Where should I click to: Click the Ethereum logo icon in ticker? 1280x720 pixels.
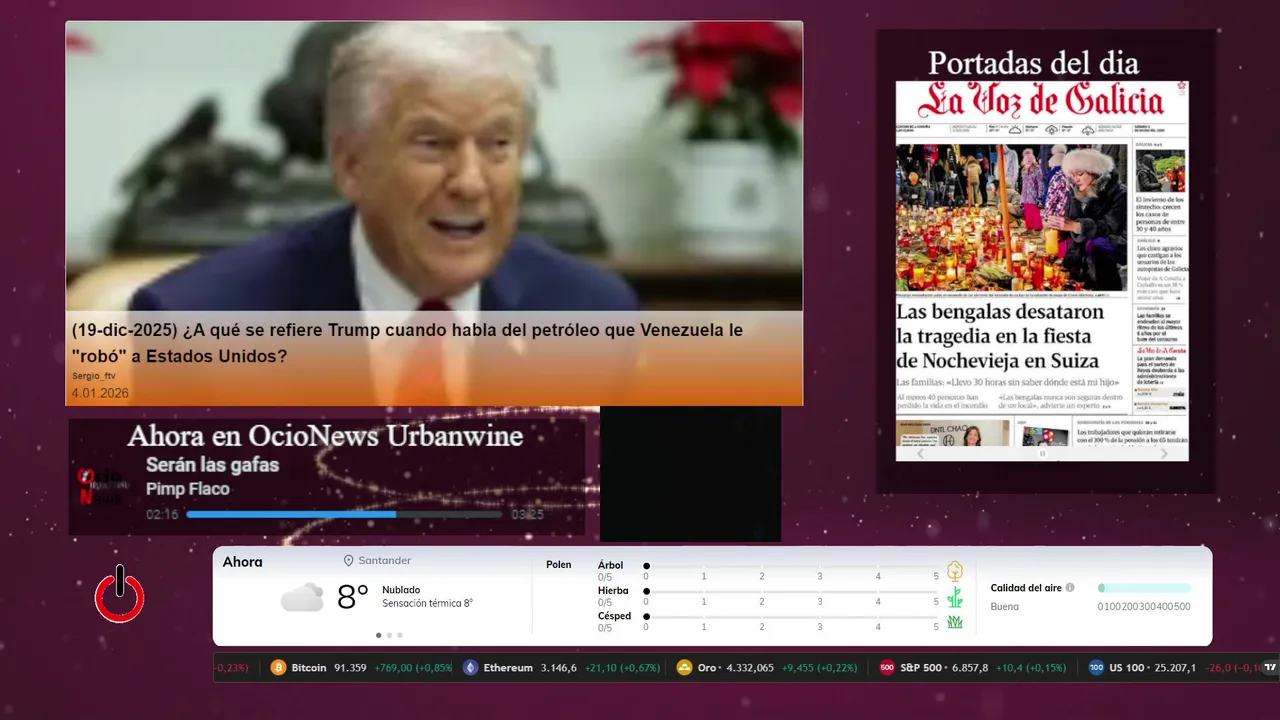471,668
